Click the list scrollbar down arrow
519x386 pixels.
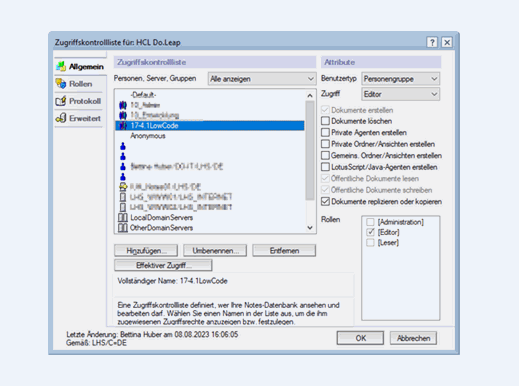(x=310, y=228)
